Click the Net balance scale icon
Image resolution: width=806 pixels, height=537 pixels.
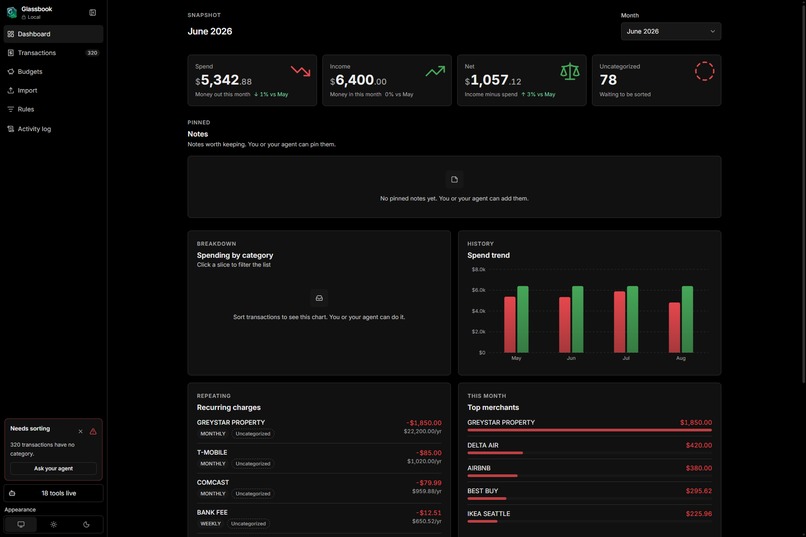pos(570,71)
